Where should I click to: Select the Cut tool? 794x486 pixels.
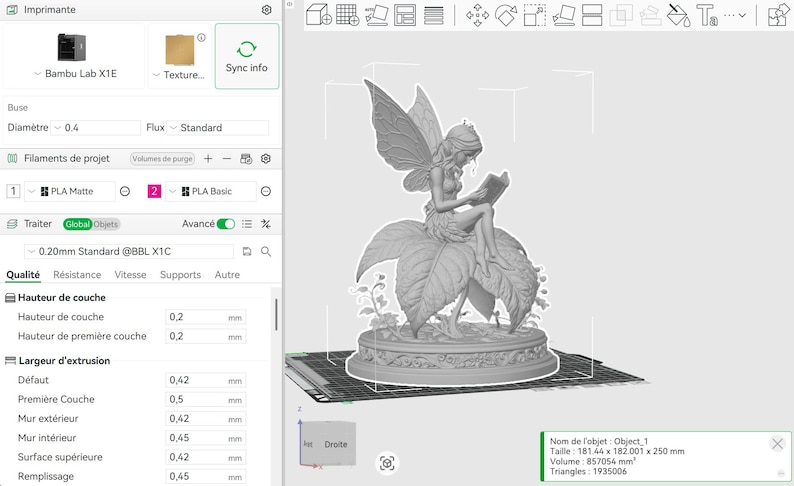pos(592,15)
